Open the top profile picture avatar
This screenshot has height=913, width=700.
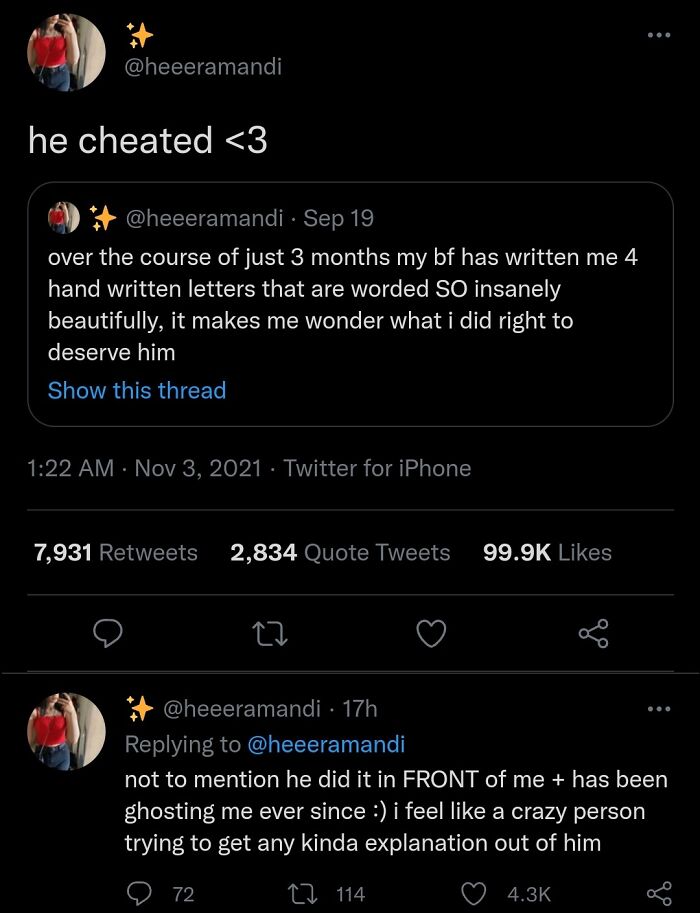tap(66, 52)
